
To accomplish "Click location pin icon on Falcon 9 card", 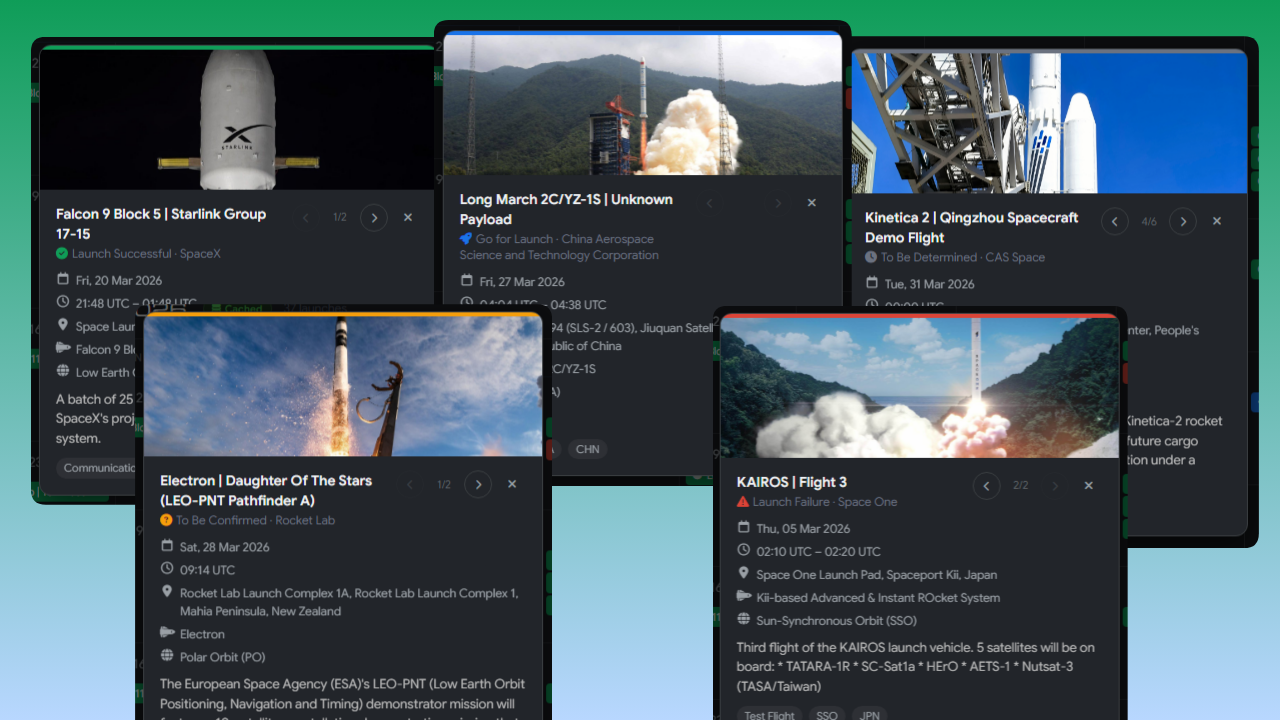I will [x=63, y=325].
